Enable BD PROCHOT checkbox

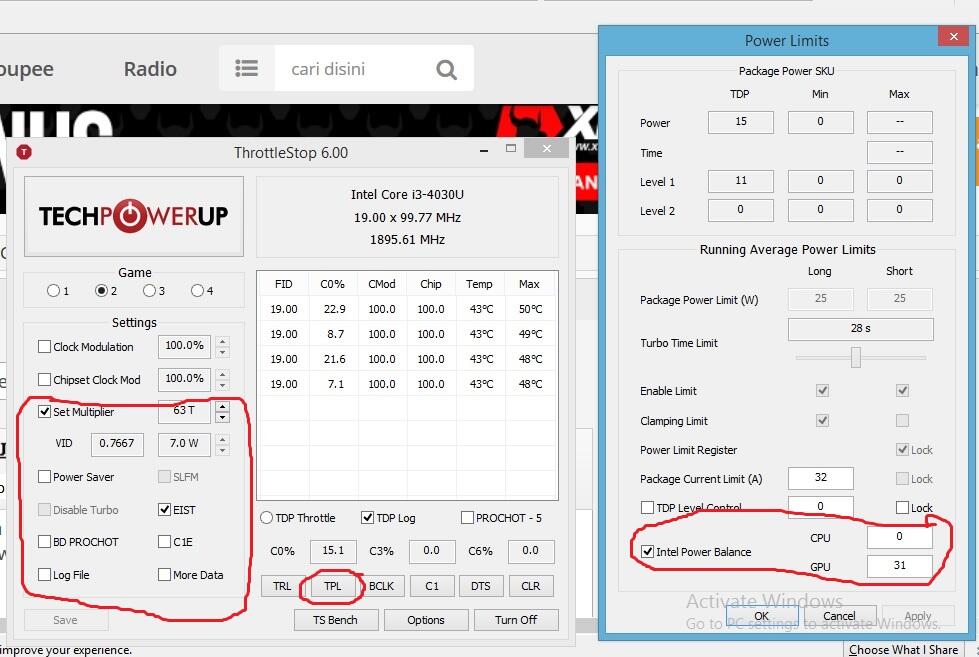(44, 541)
